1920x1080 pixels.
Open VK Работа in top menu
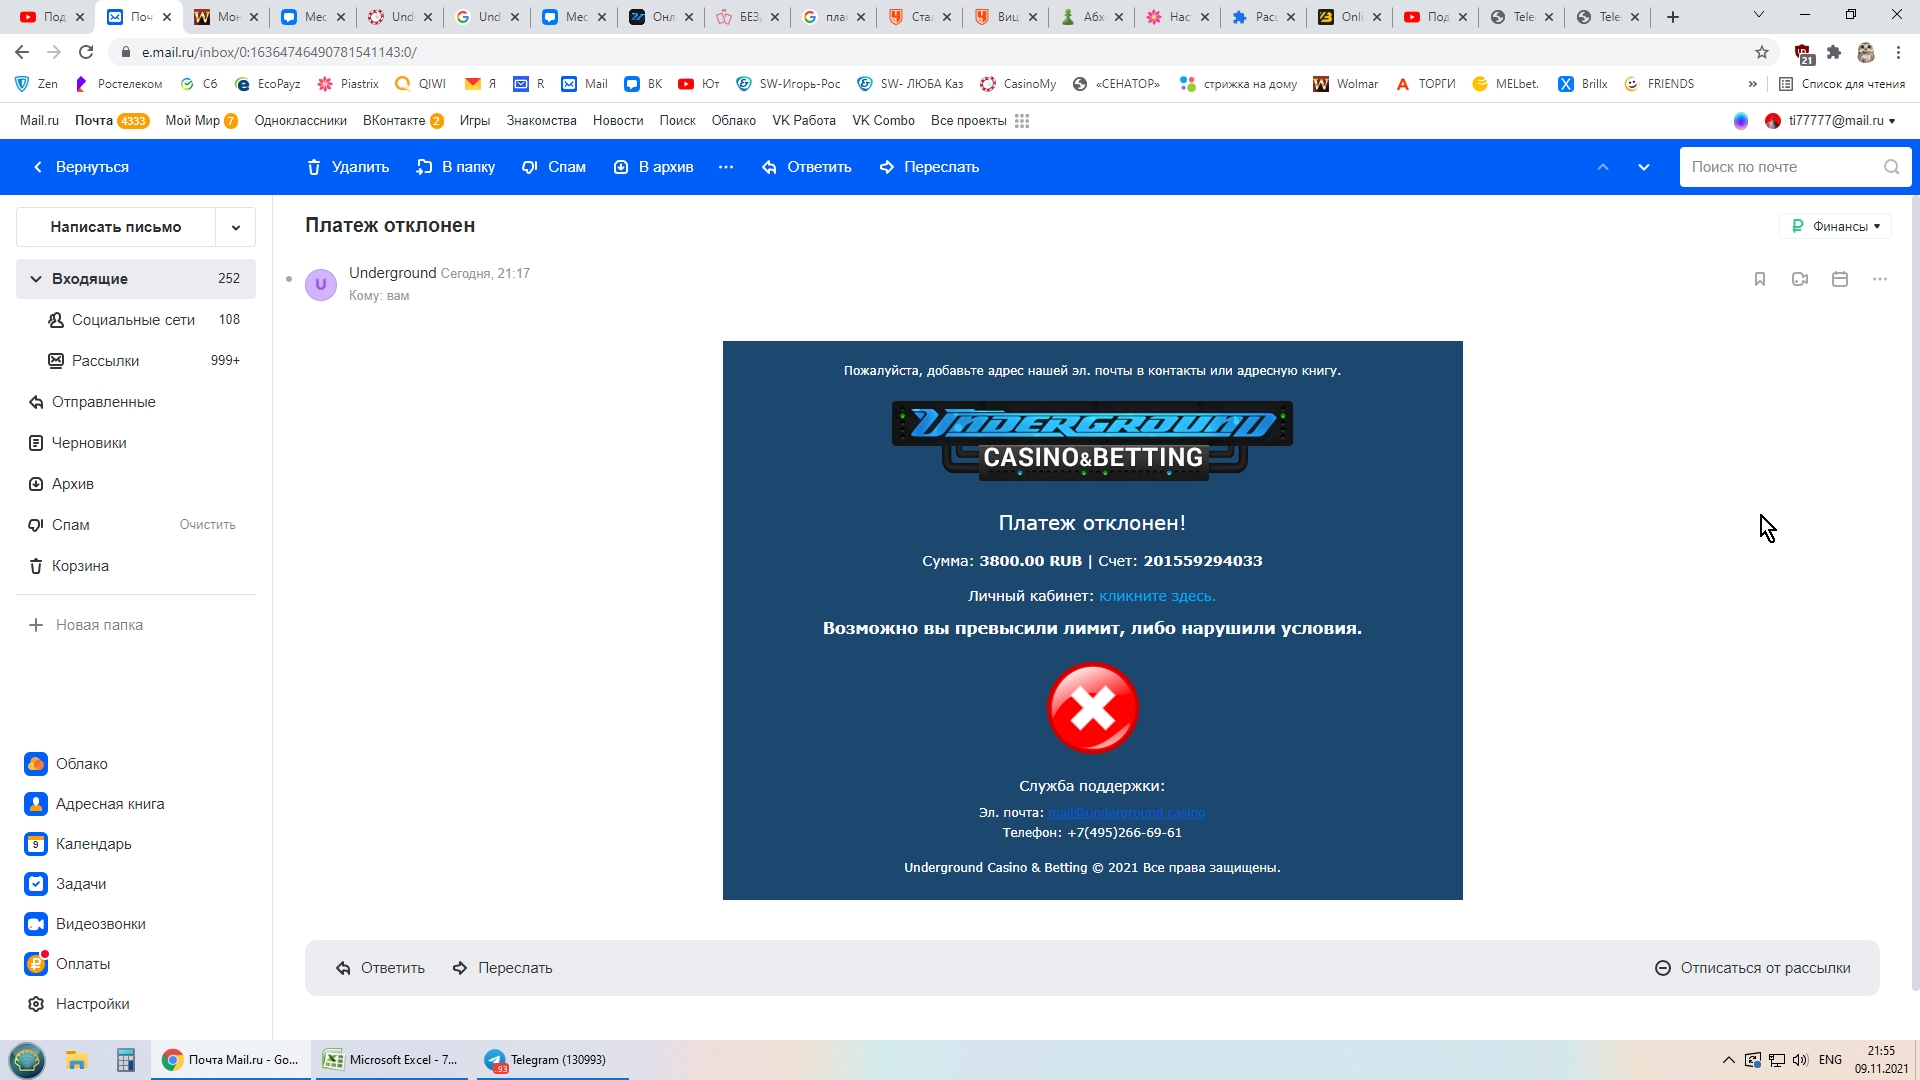click(804, 121)
